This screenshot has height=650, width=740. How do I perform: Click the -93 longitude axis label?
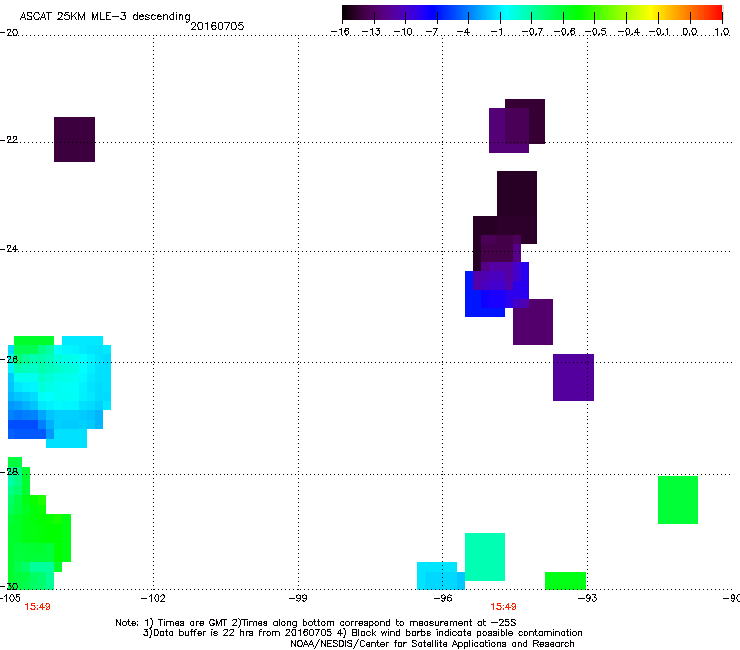pos(588,598)
